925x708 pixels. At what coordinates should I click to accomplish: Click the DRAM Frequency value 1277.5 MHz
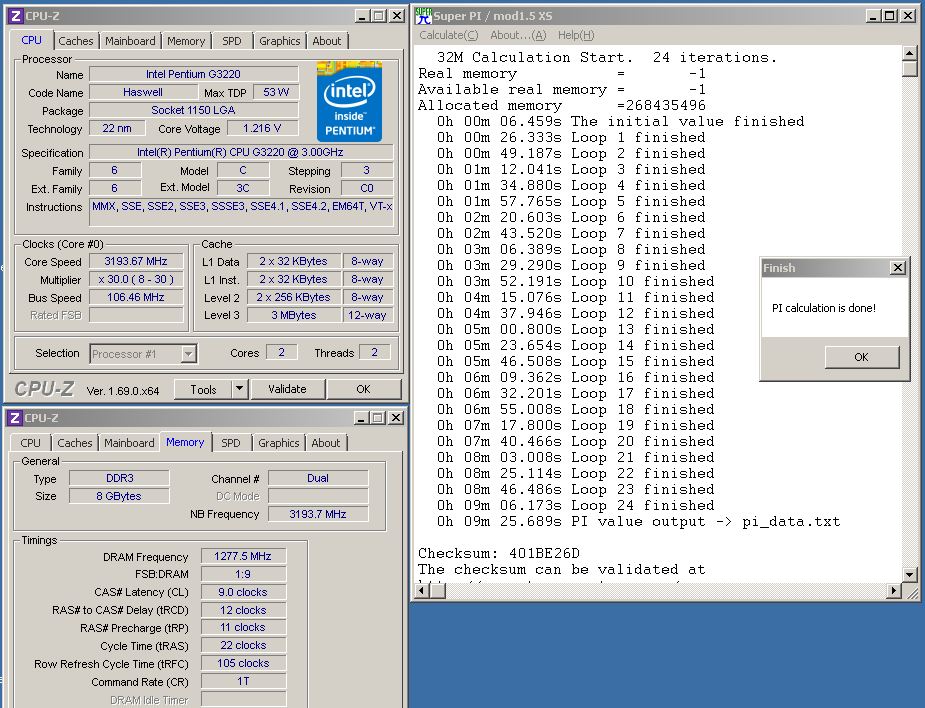point(243,556)
